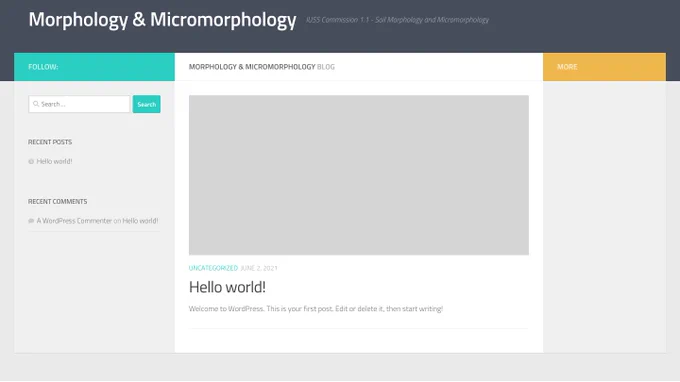The image size is (680, 382).
Task: Click the 'Morphology & Micromorphology BLOG' heading
Action: tap(262, 67)
